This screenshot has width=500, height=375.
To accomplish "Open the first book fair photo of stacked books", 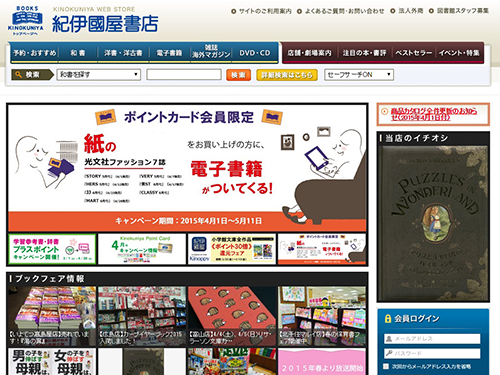I will [52, 316].
